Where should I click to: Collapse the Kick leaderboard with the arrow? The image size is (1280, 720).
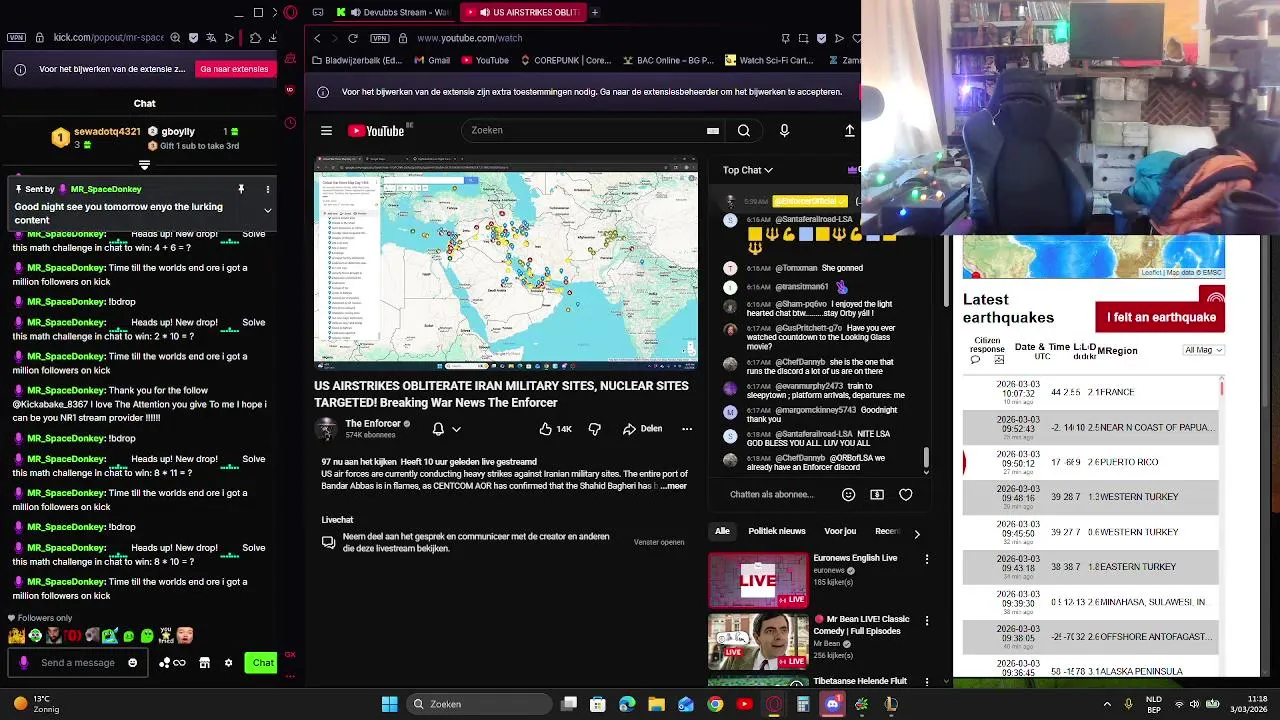tap(144, 165)
